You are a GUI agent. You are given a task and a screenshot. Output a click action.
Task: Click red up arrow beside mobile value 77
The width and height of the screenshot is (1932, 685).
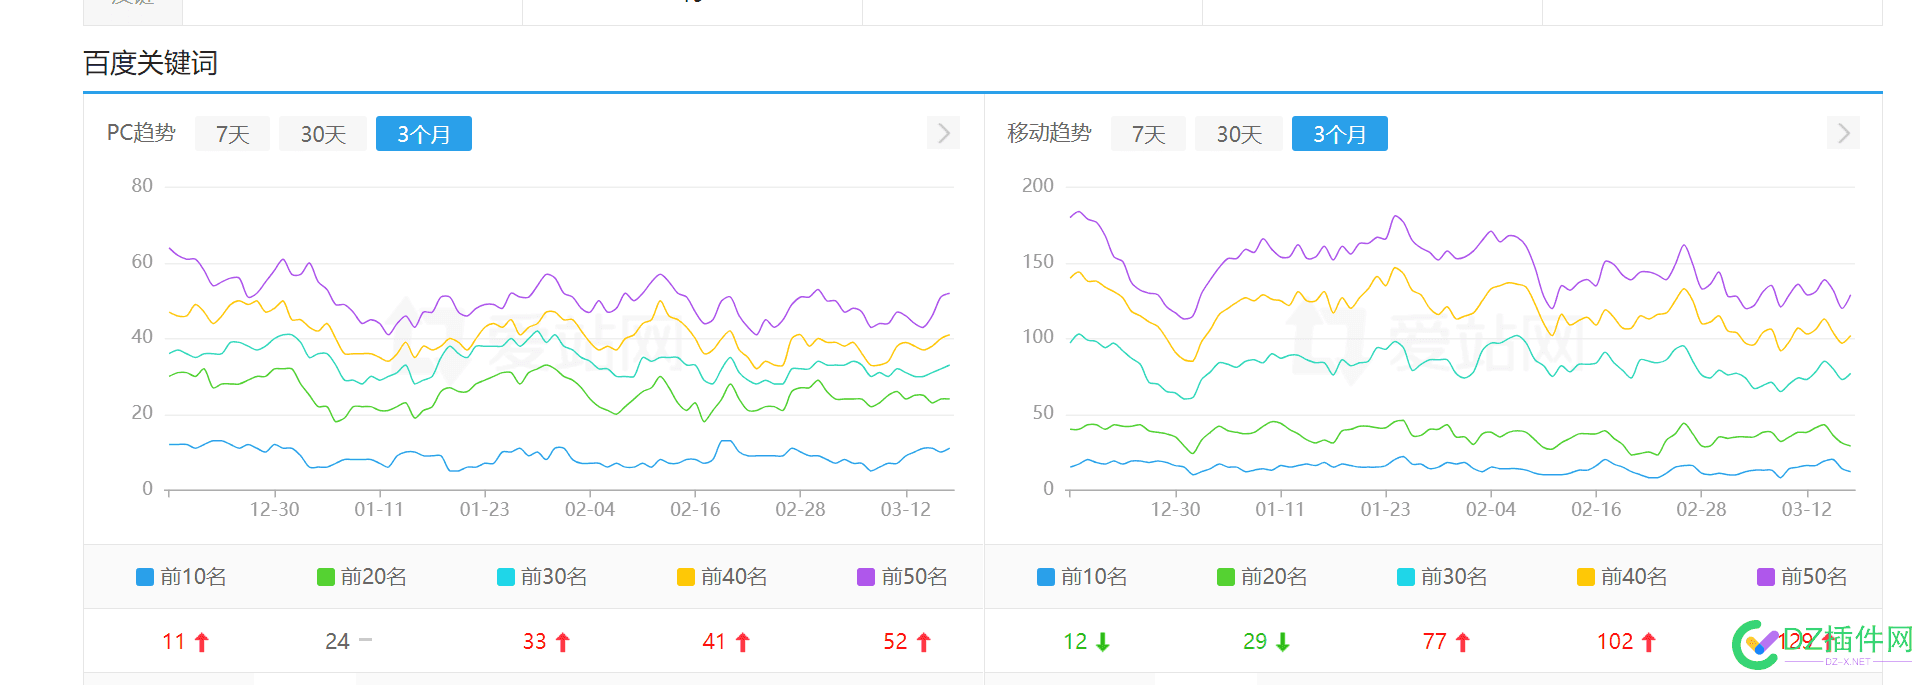point(1462,642)
